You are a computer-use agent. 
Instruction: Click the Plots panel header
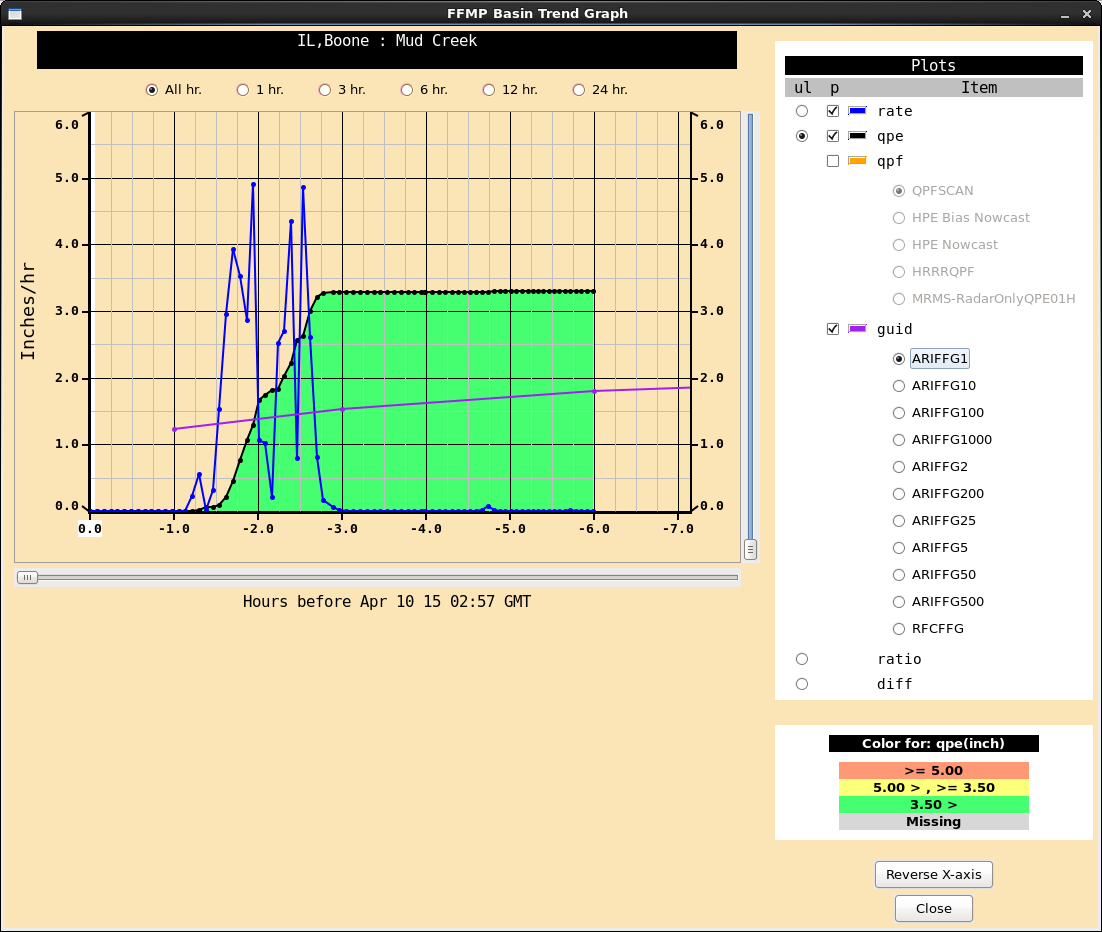coord(933,65)
